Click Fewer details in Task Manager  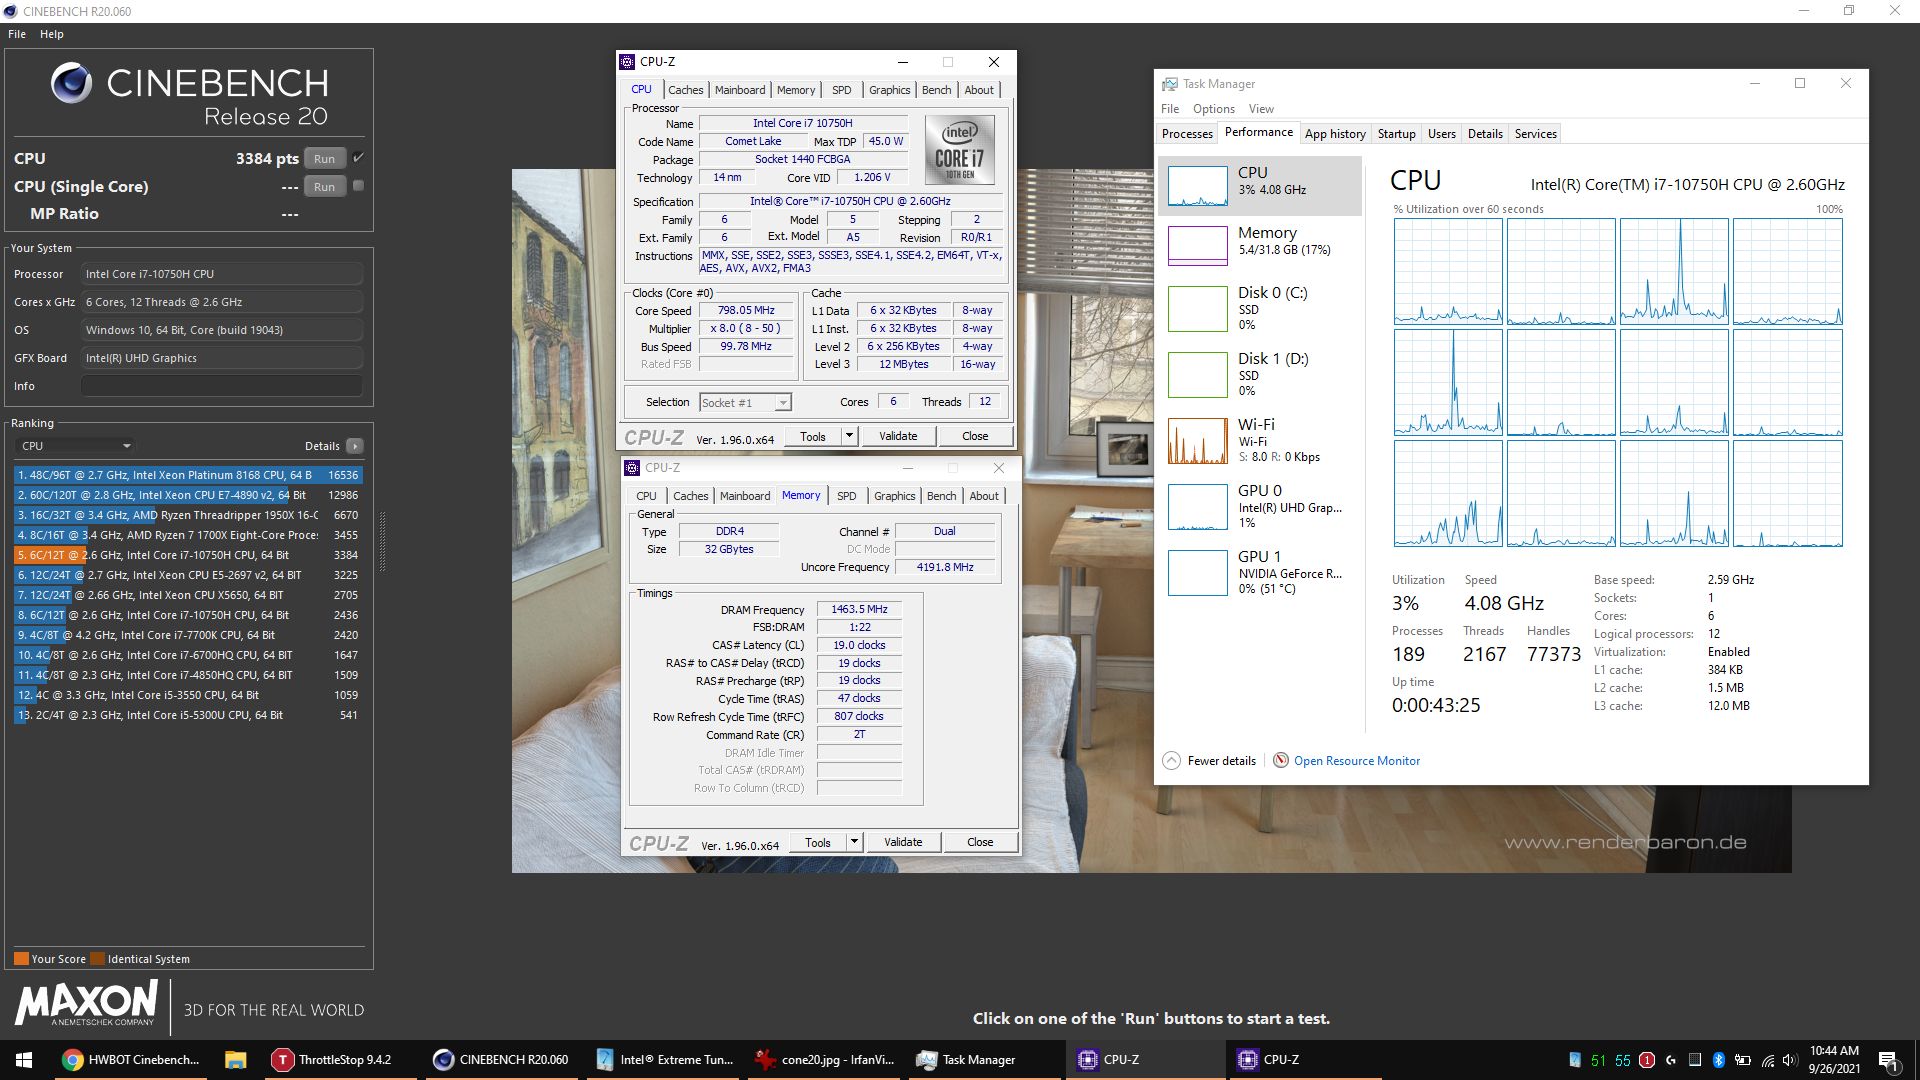tap(1221, 761)
